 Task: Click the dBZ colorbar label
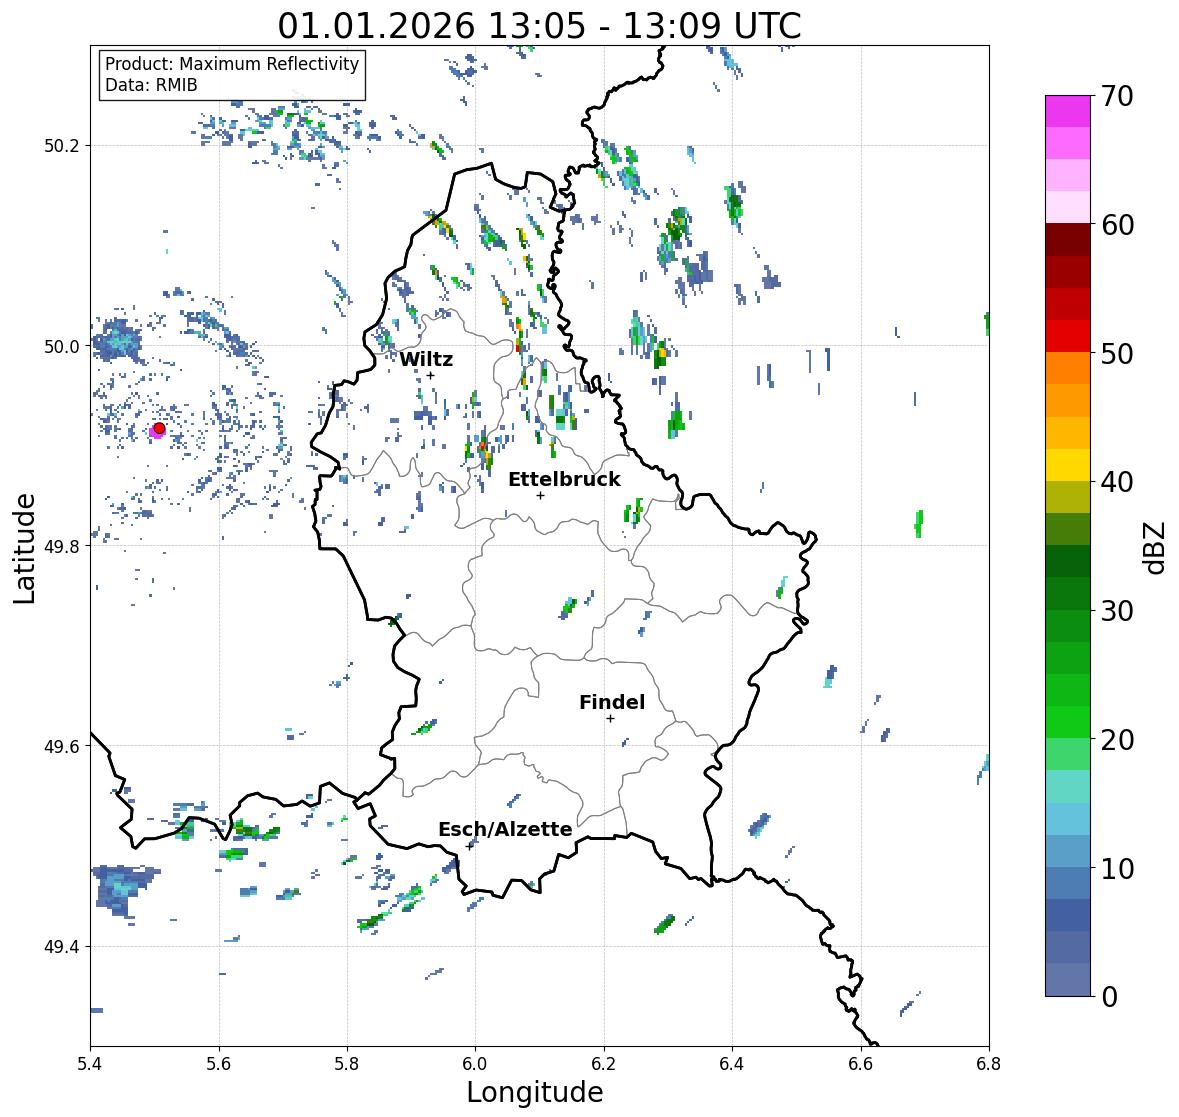(1155, 547)
